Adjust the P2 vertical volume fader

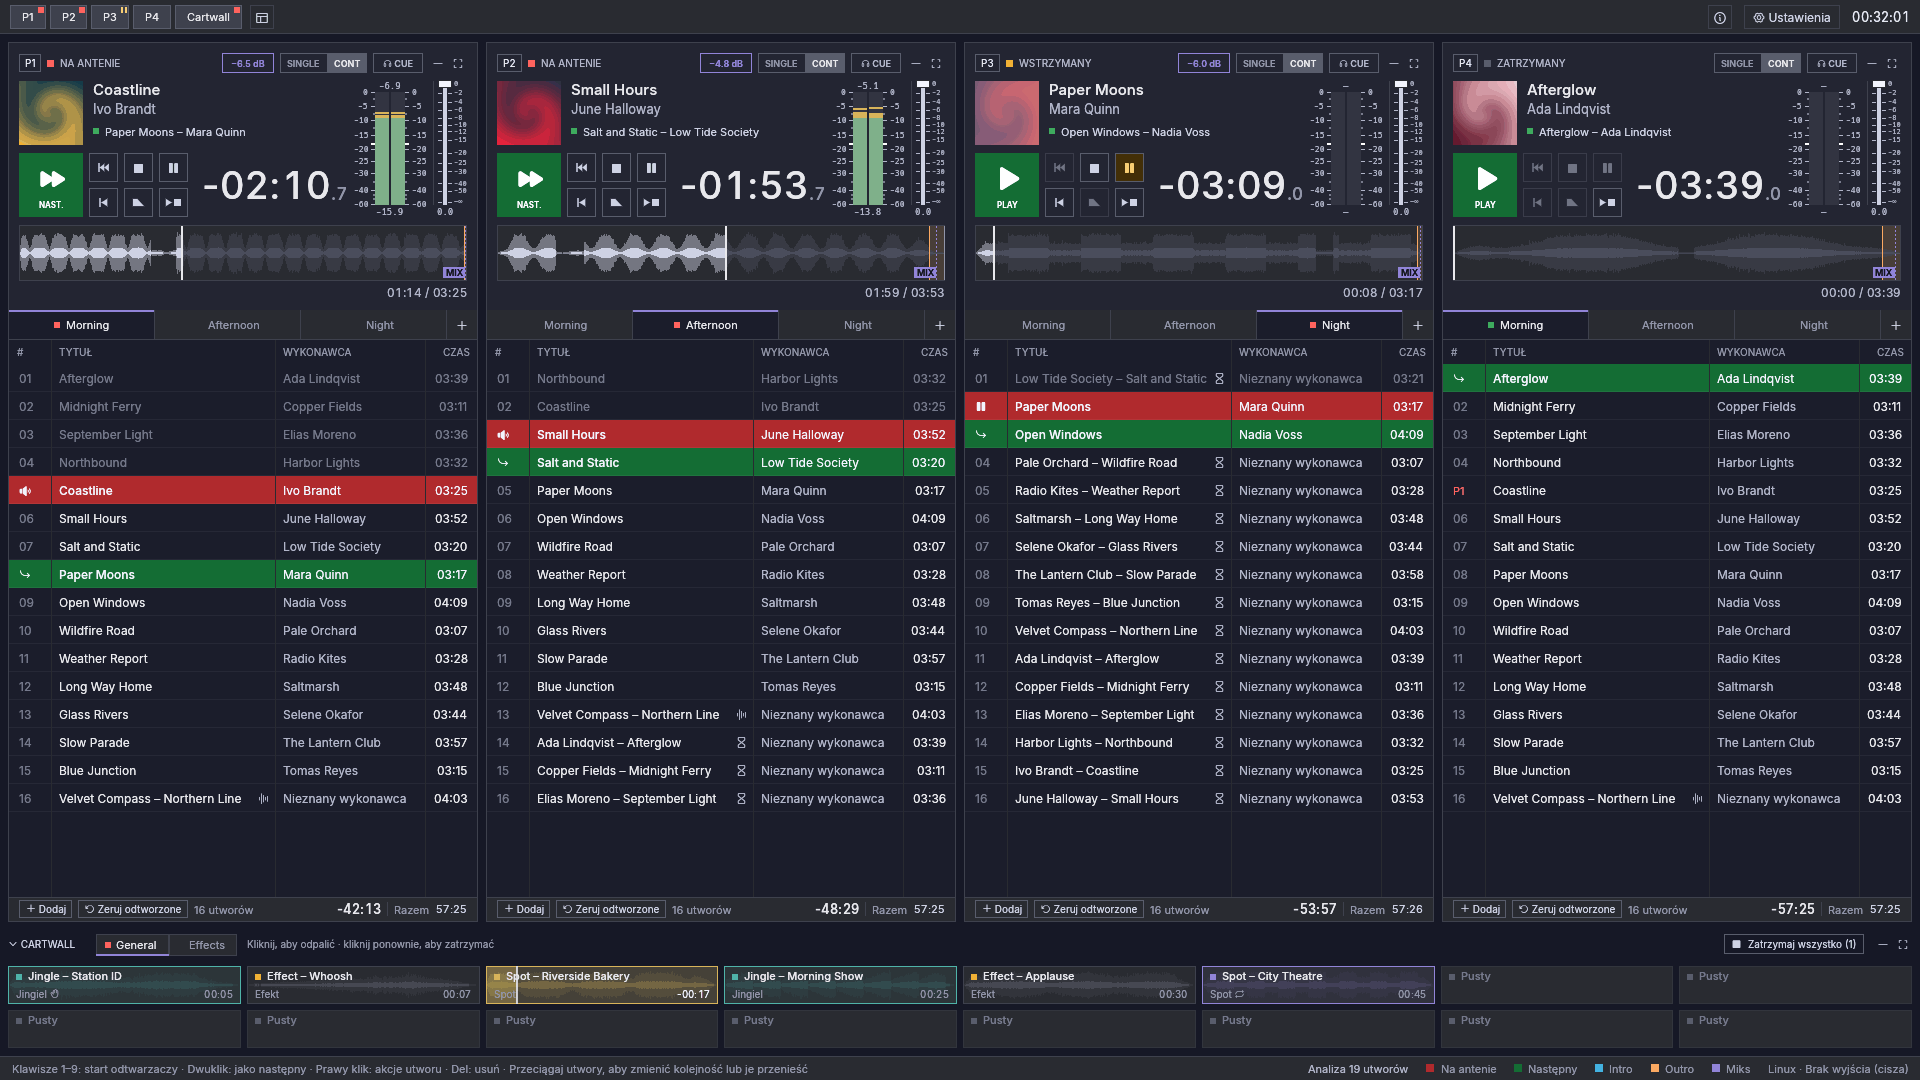coord(923,145)
